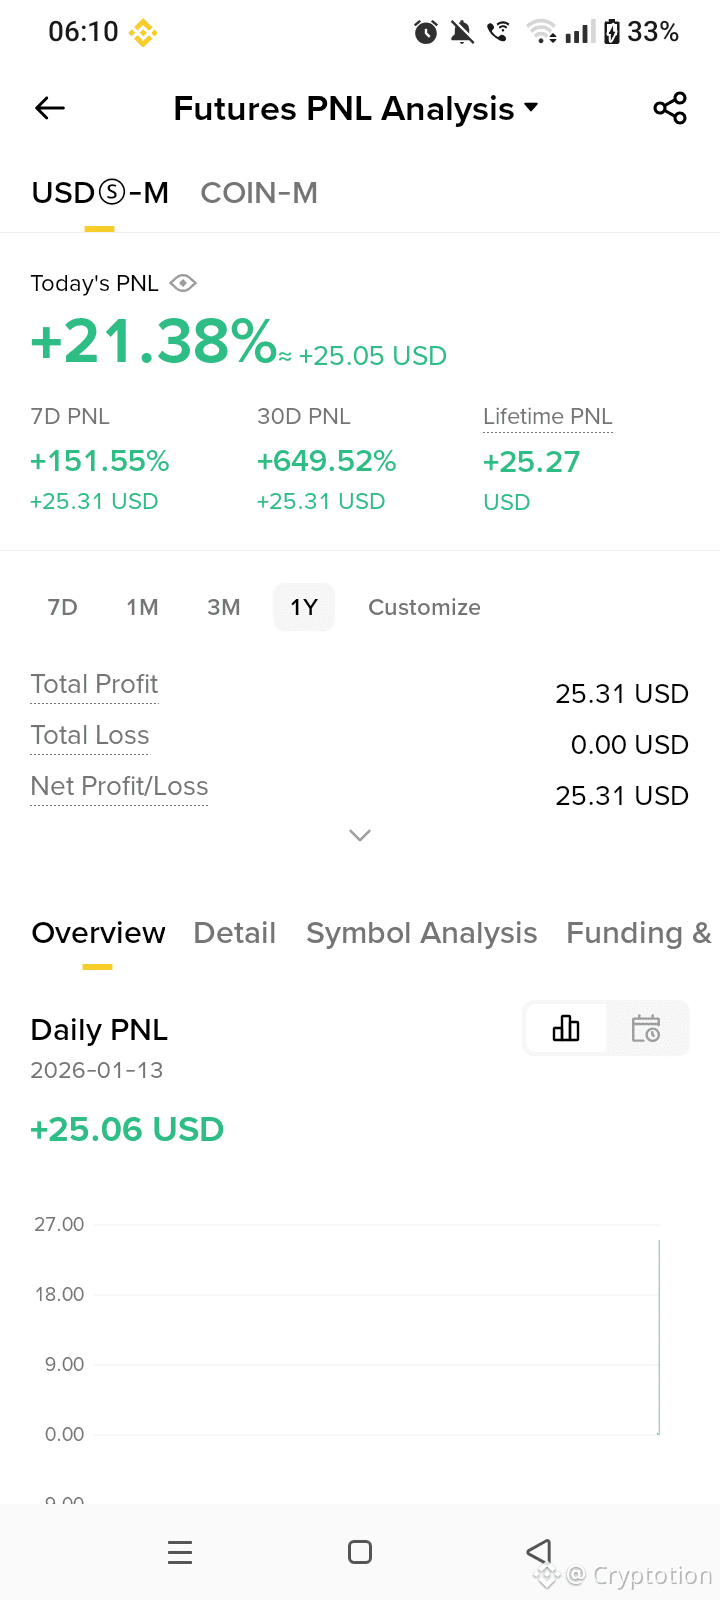
Task: Tap the Net Profit/Loss label
Action: click(119, 786)
